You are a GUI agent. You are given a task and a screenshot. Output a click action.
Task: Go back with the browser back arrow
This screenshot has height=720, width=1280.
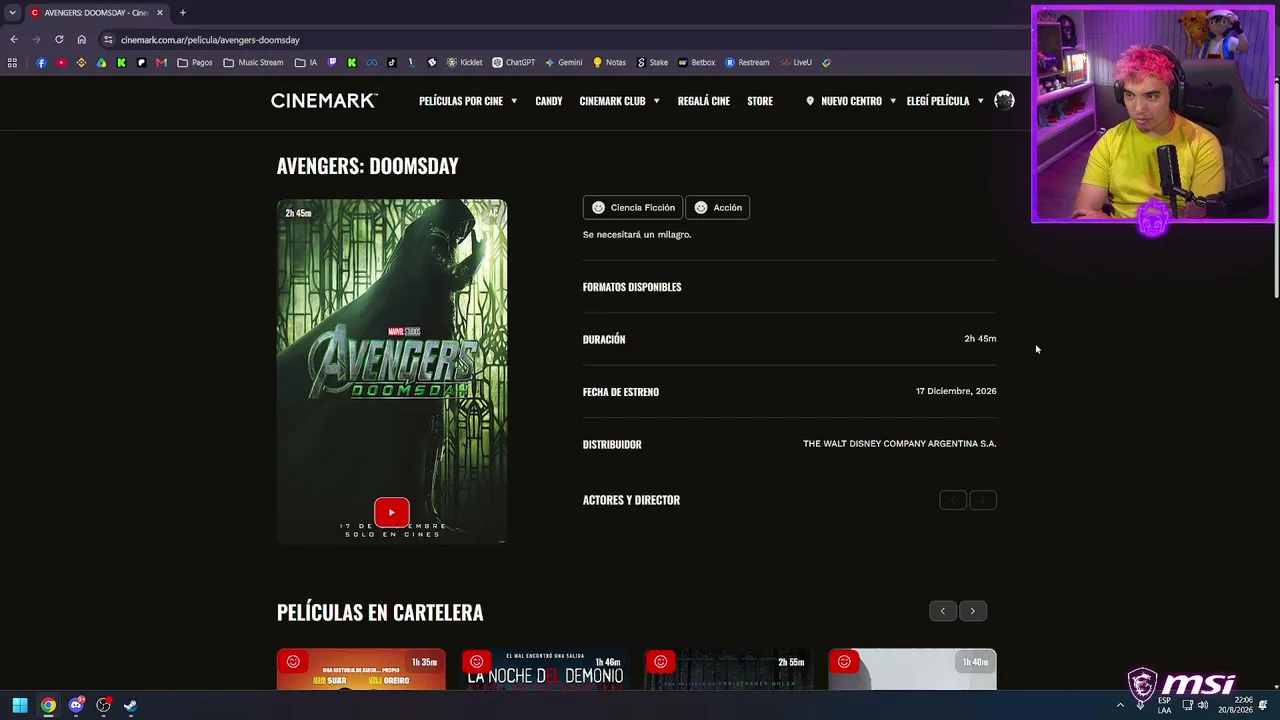tap(14, 39)
